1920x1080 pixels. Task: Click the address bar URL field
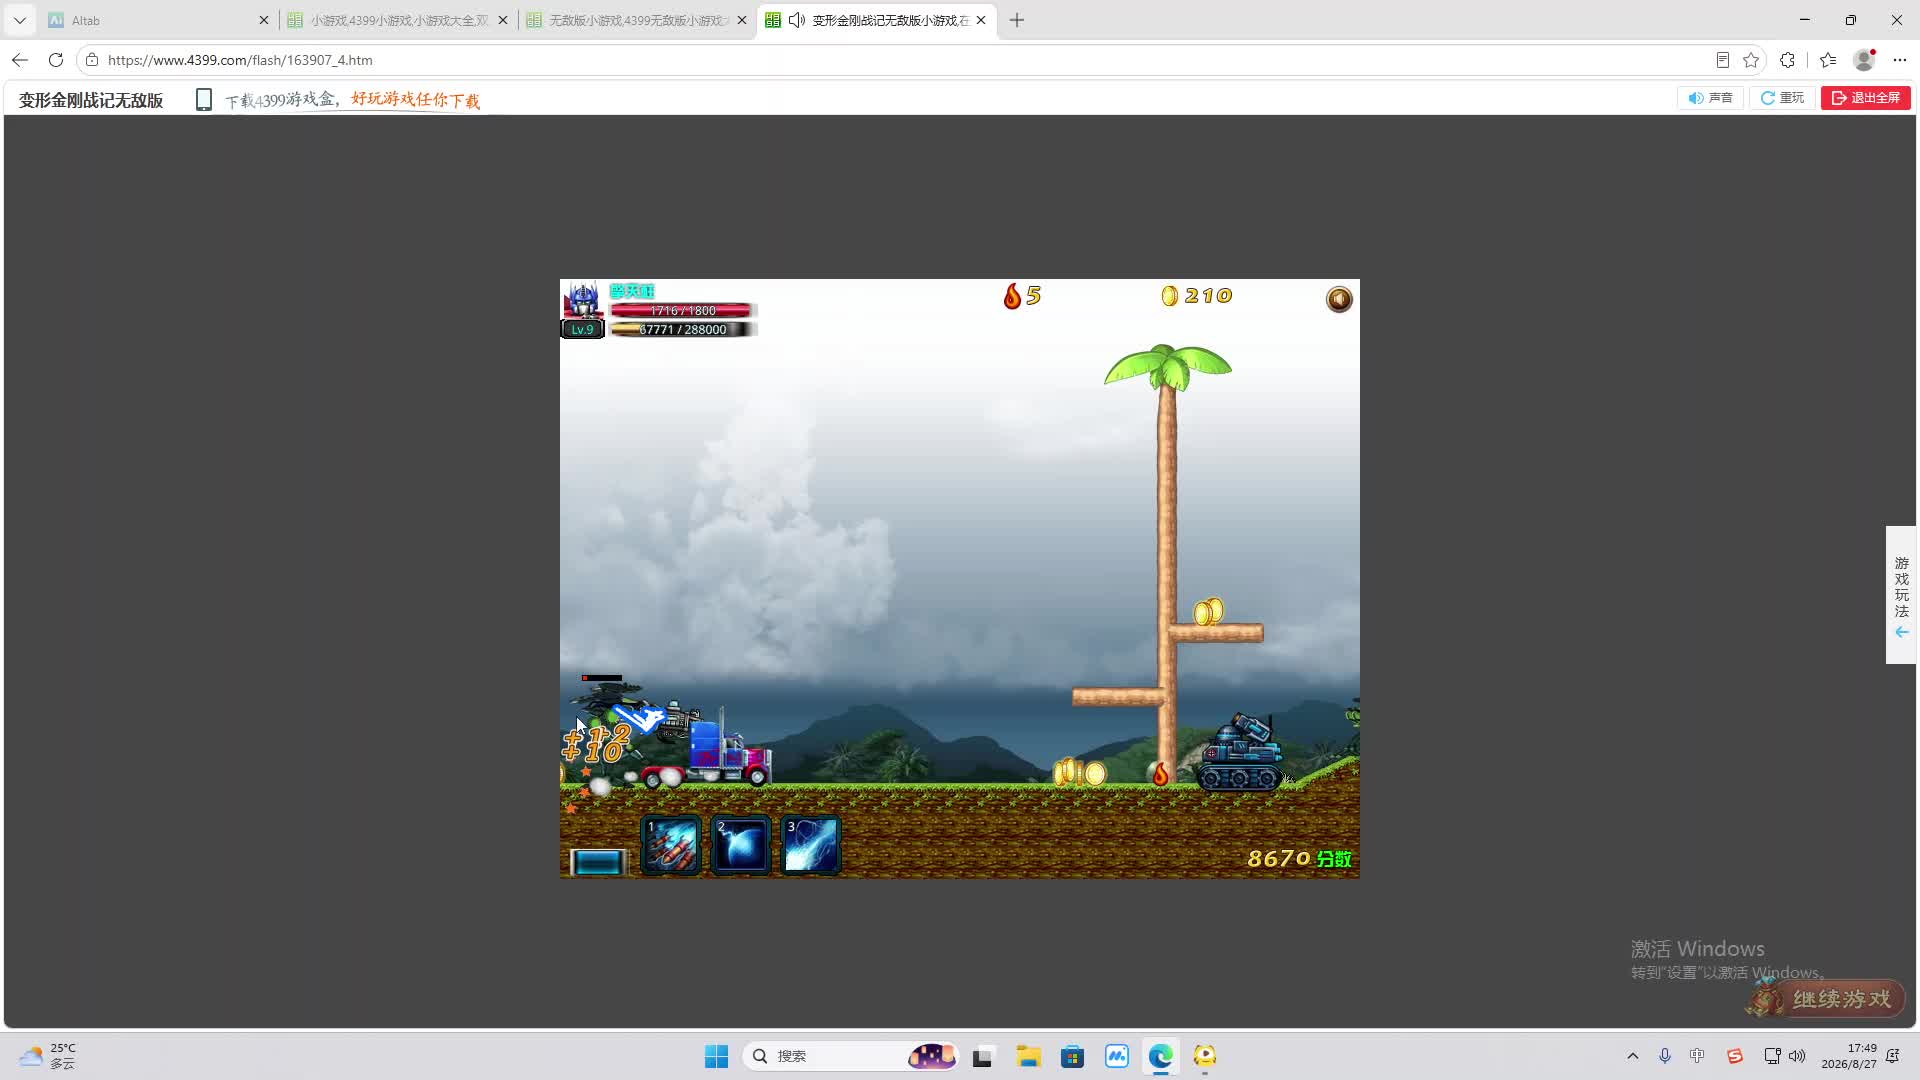click(x=900, y=60)
